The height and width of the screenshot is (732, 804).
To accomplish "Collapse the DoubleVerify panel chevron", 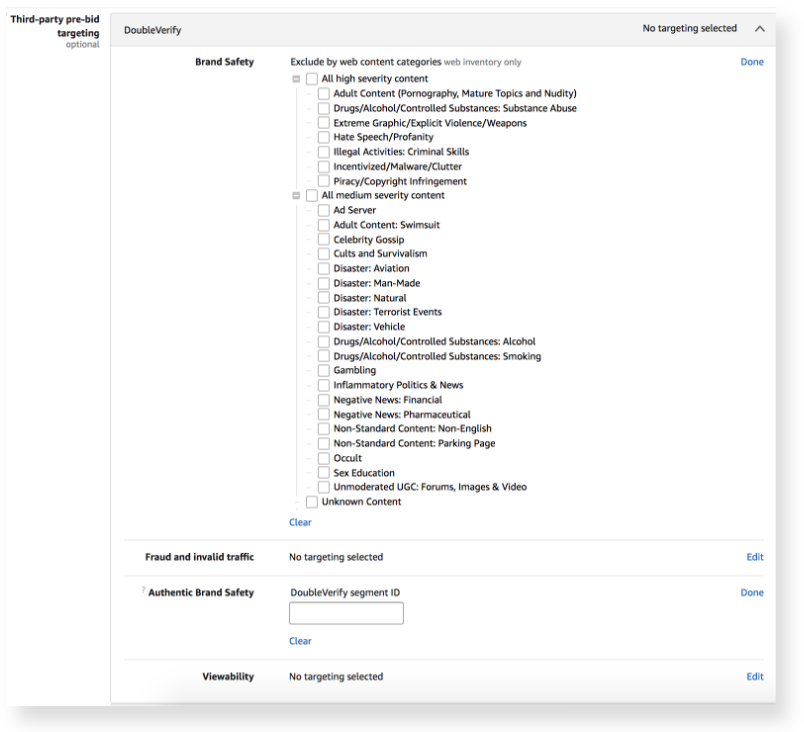I will pos(760,29).
